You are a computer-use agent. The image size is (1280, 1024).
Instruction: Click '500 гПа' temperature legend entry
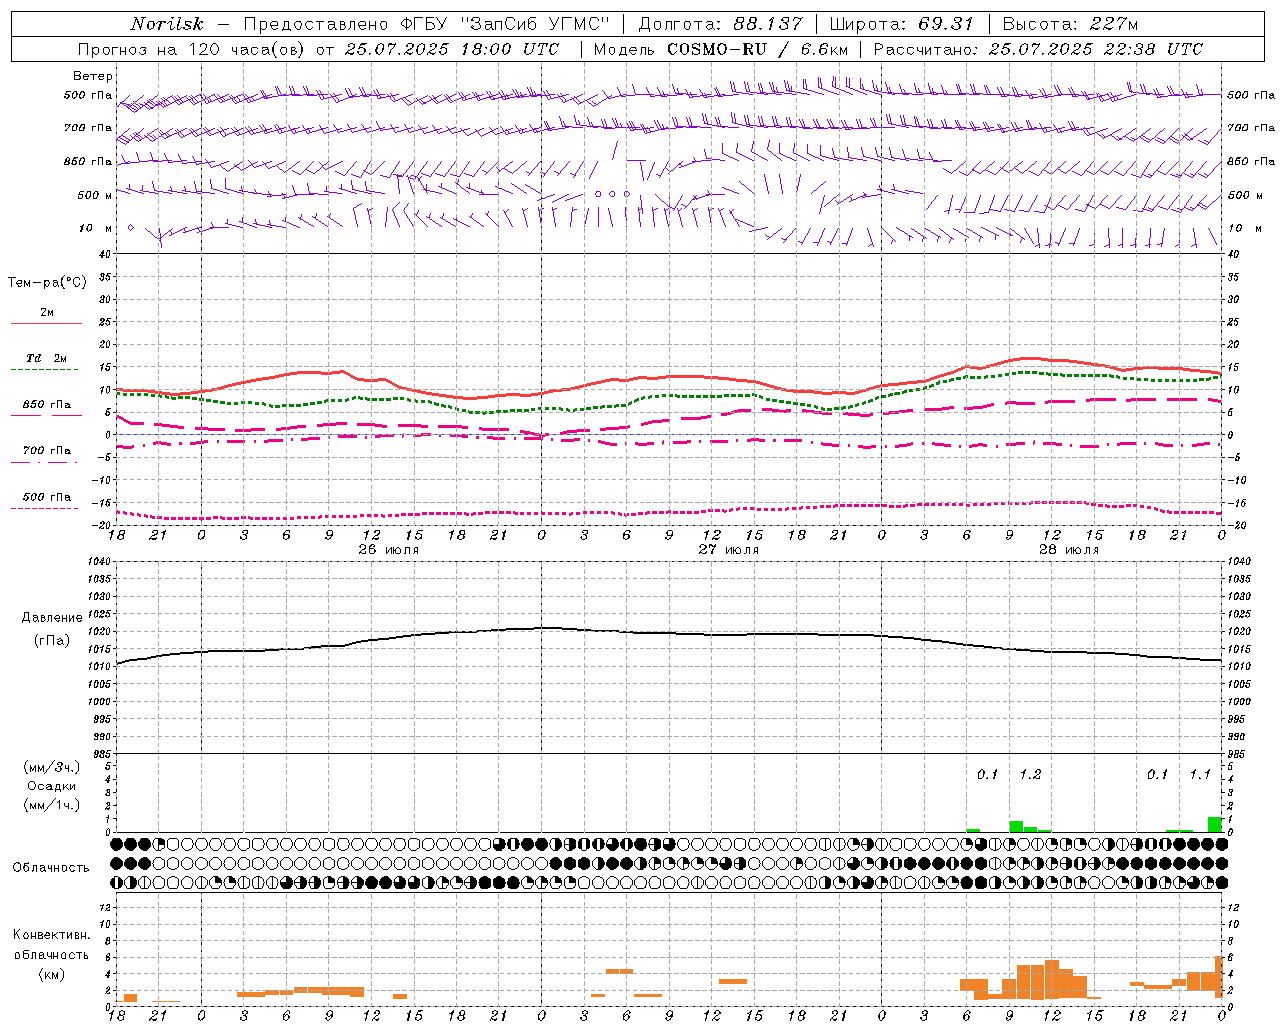tap(47, 497)
